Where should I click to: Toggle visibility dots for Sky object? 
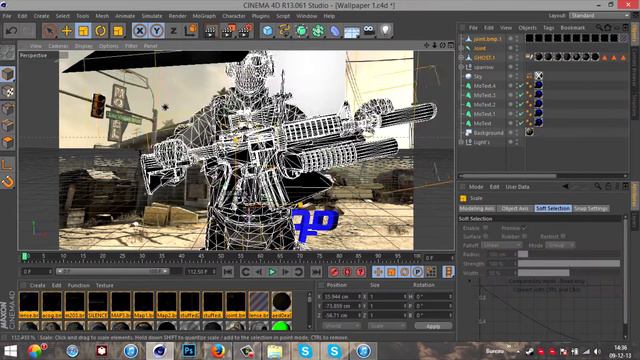516,76
